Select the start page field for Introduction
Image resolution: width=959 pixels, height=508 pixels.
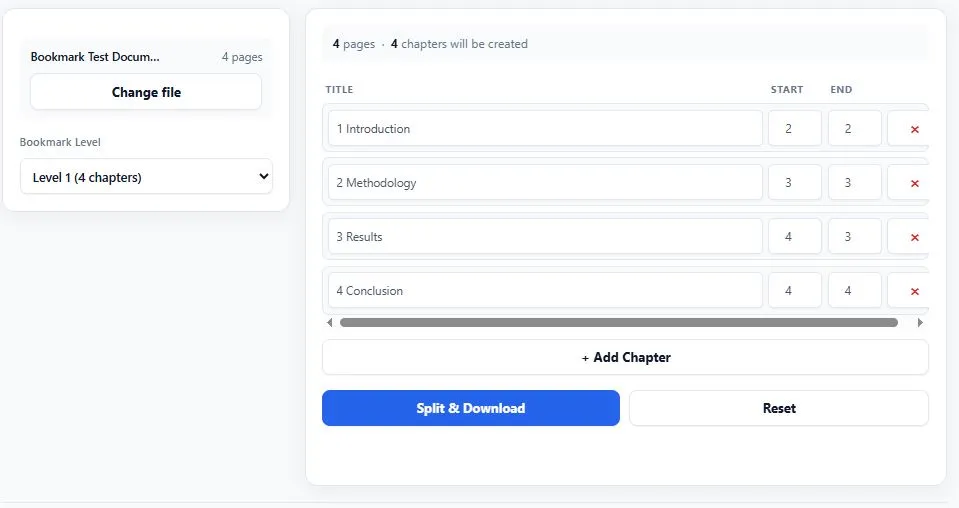794,128
